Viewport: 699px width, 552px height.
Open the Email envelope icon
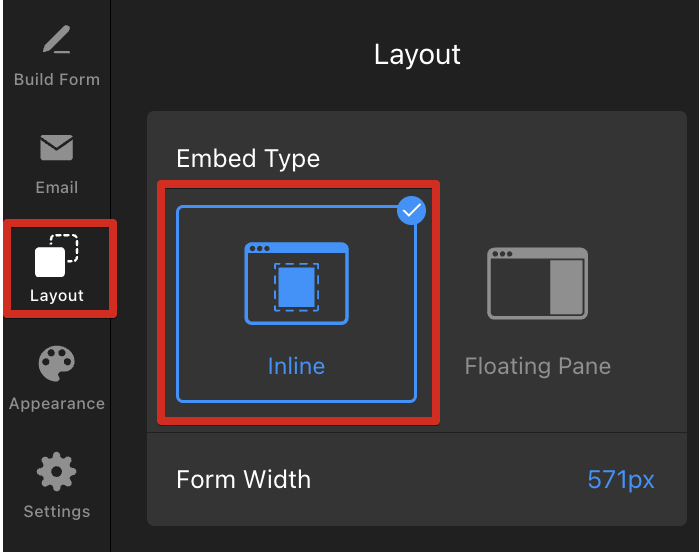(57, 147)
